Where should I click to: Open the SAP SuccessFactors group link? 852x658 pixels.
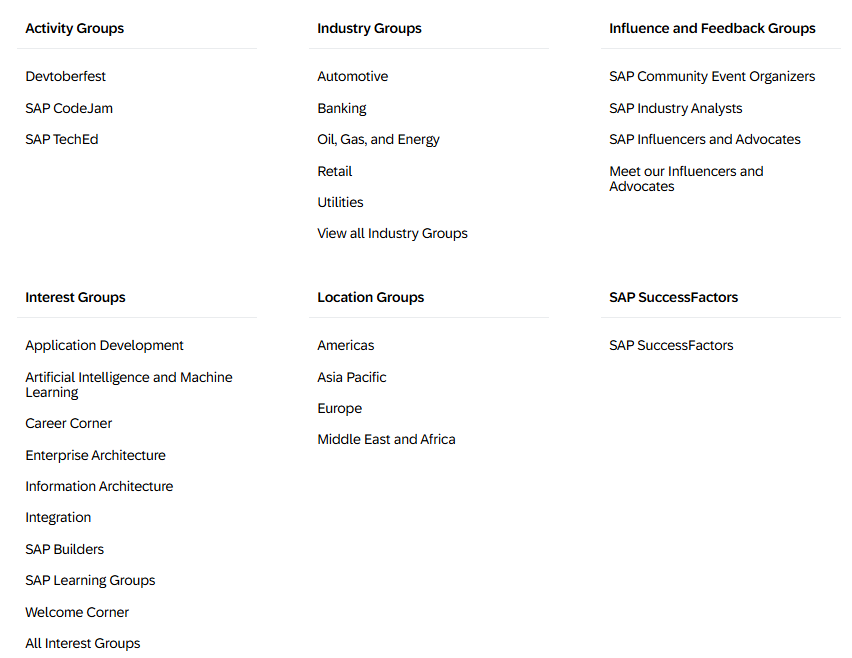point(671,346)
